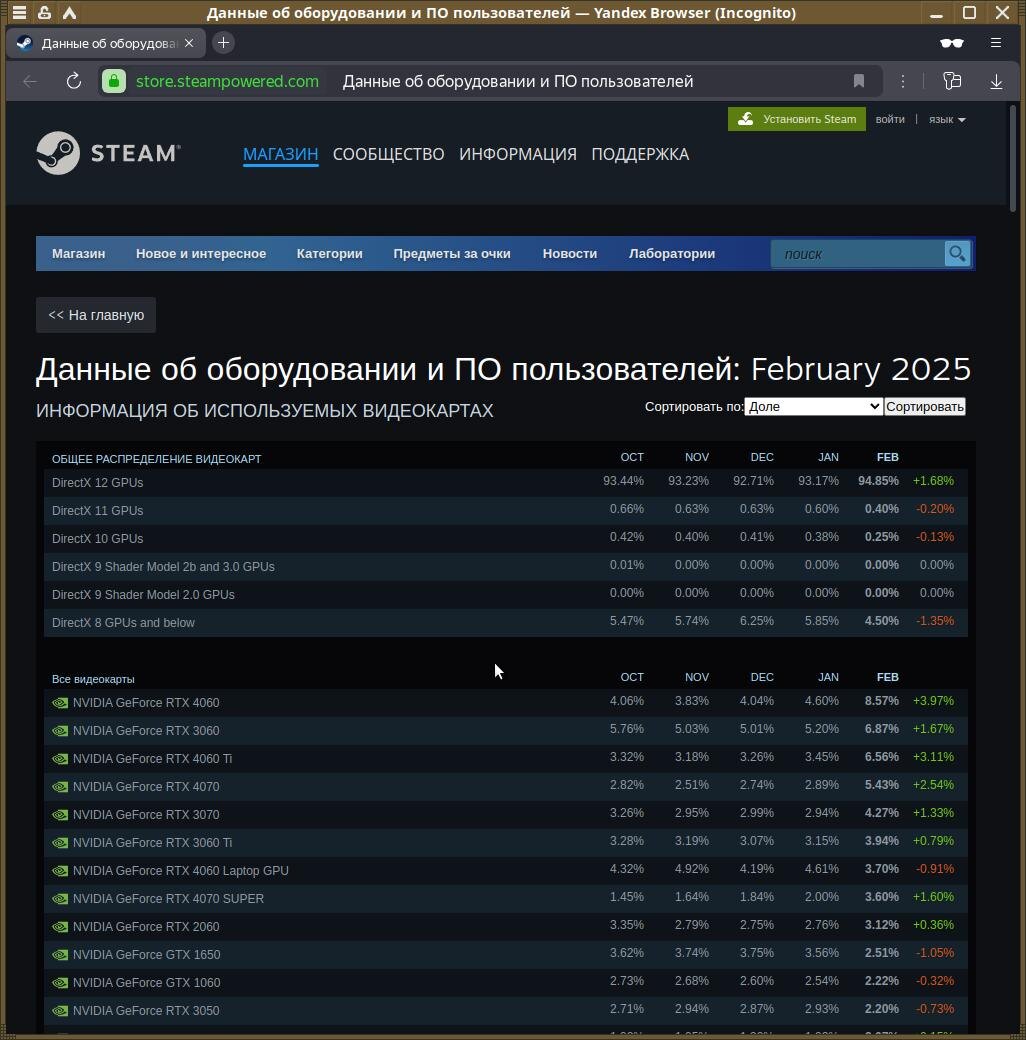This screenshot has height=1040, width=1026.
Task: Click the NVIDIA icon beside RTX 3060
Action: (60, 731)
